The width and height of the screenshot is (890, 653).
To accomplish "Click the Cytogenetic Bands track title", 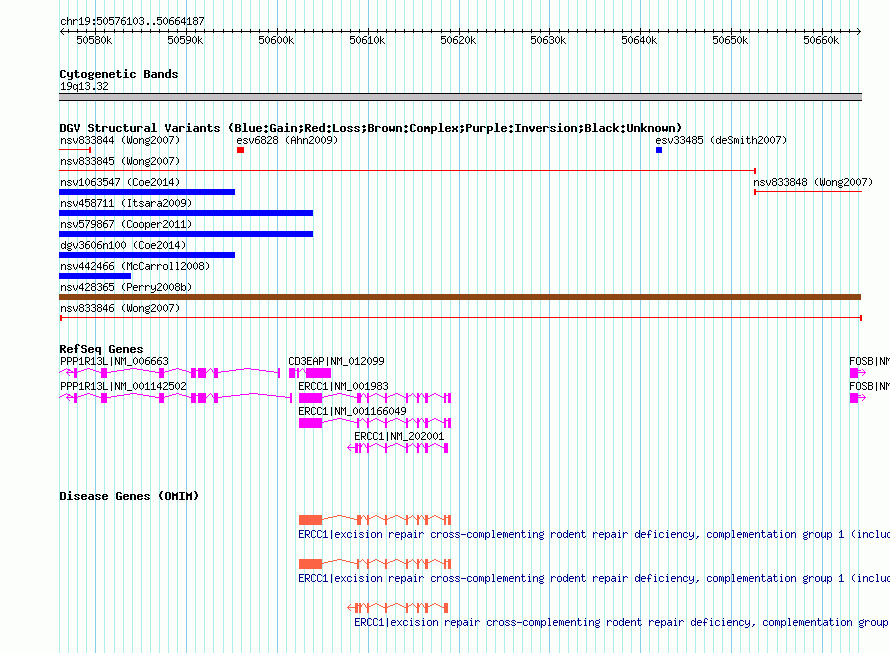I will (119, 74).
